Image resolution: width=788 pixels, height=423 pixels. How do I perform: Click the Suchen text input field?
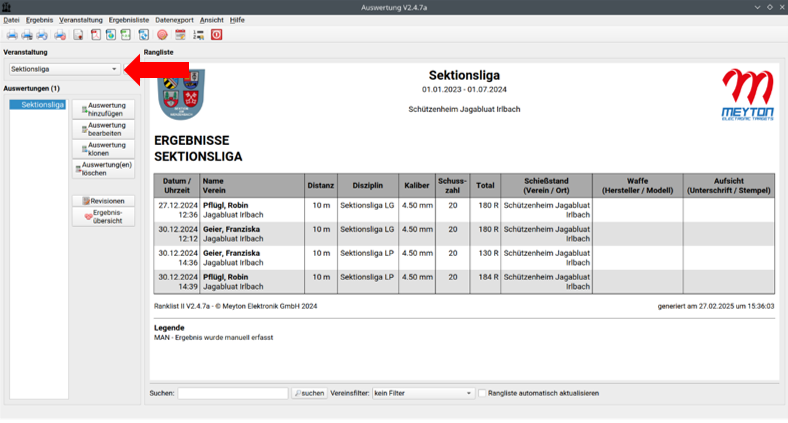pyautogui.click(x=232, y=393)
